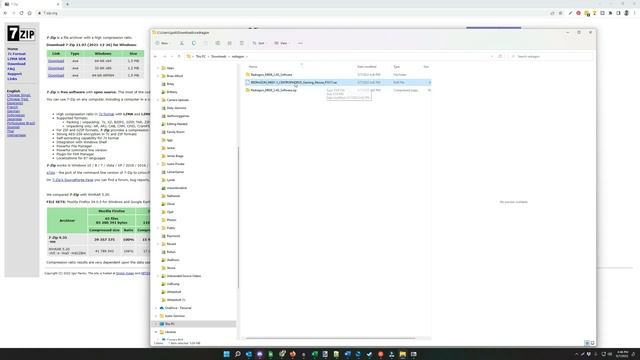Click the browser back arrow
The width and height of the screenshot is (640, 360).
5,13
